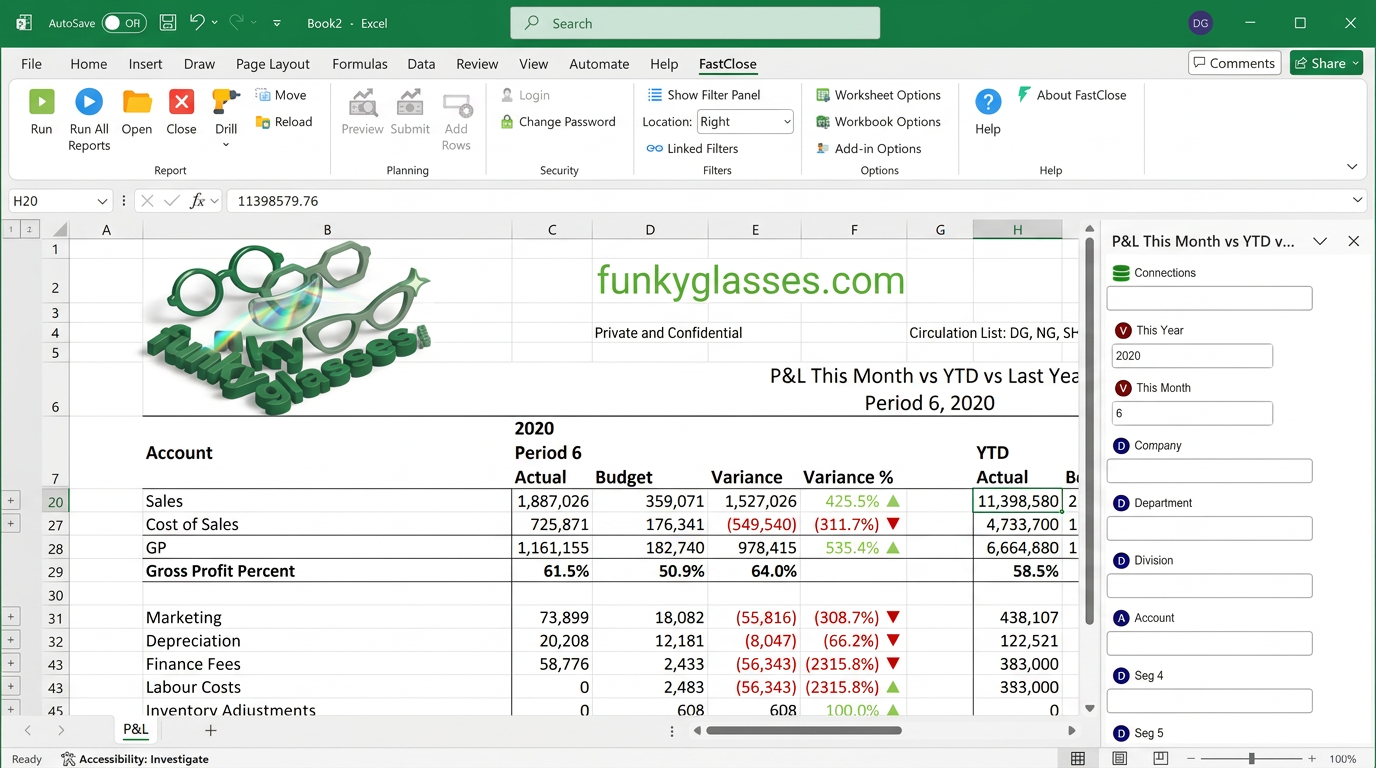Viewport: 1376px width, 768px height.
Task: Open the Location dropdown showing Right
Action: 745,122
